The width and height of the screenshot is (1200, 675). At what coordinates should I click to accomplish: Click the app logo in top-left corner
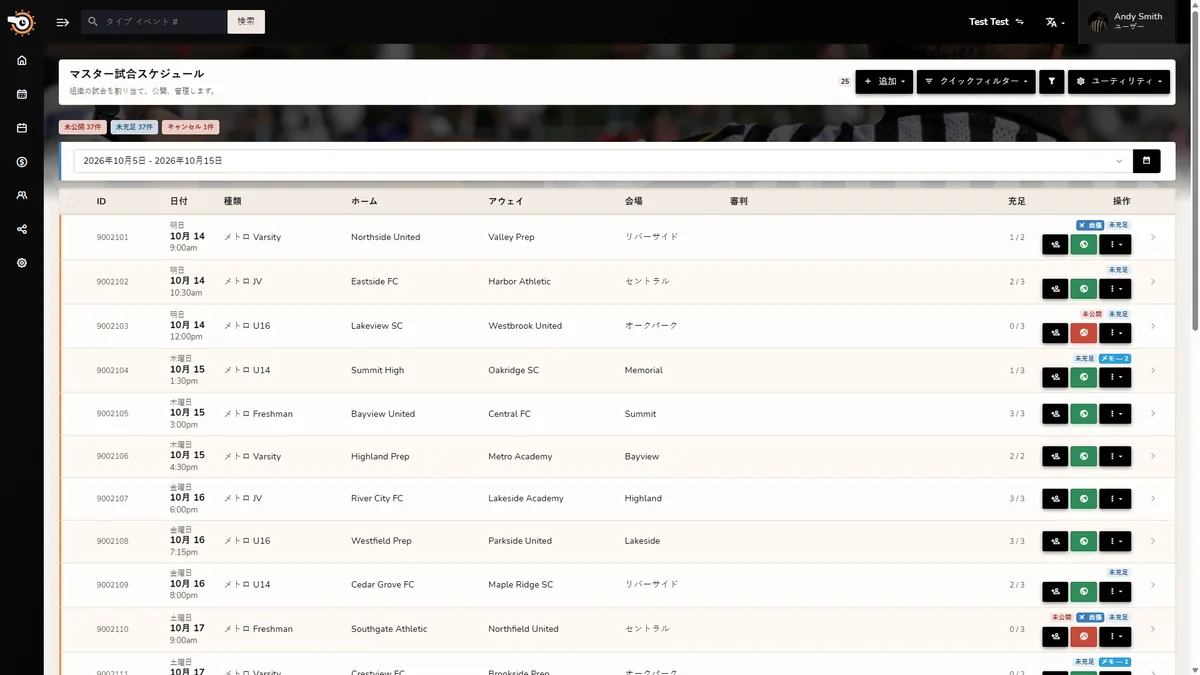(21, 22)
